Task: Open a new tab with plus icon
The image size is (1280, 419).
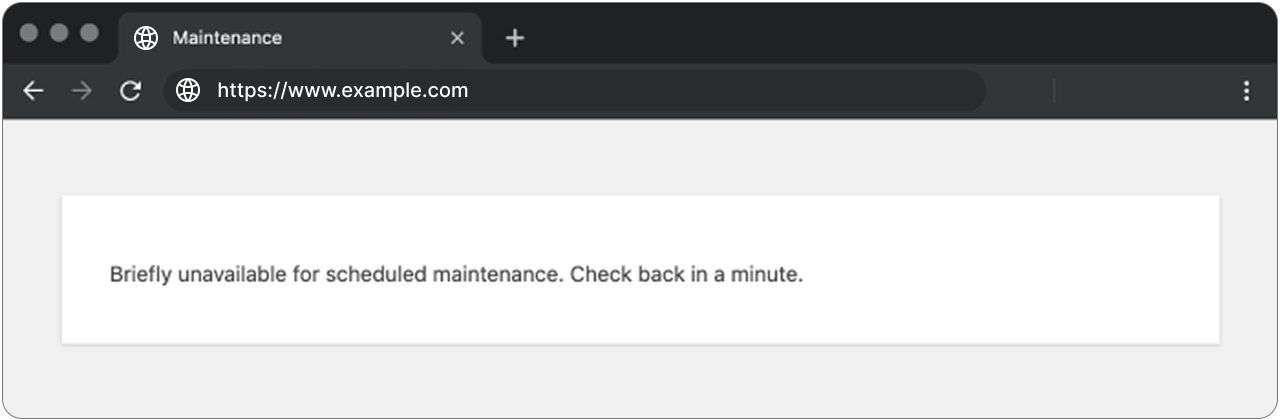Action: pyautogui.click(x=514, y=38)
